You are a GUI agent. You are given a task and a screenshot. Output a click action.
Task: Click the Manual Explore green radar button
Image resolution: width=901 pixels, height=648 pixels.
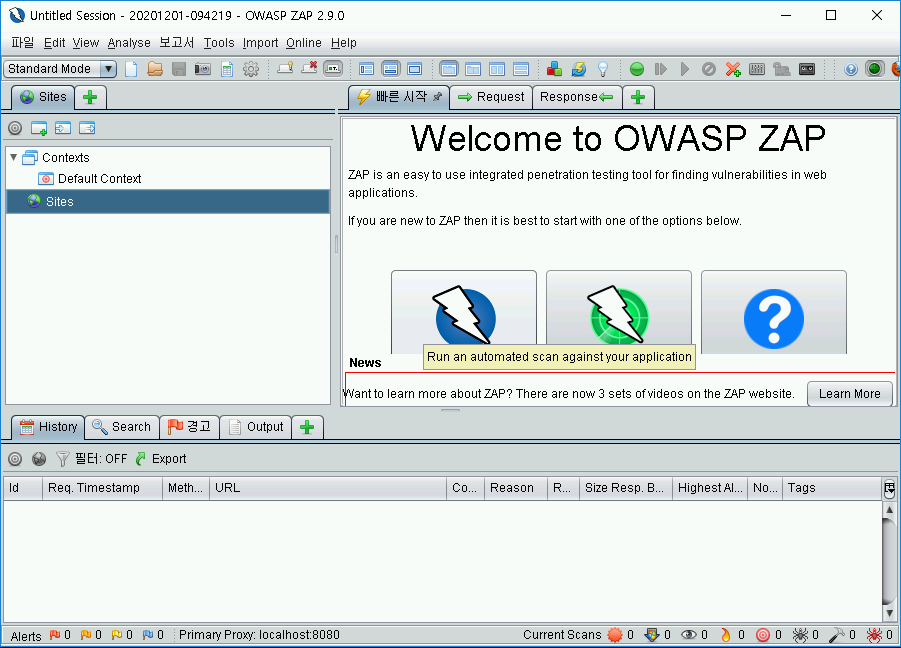pyautogui.click(x=619, y=313)
